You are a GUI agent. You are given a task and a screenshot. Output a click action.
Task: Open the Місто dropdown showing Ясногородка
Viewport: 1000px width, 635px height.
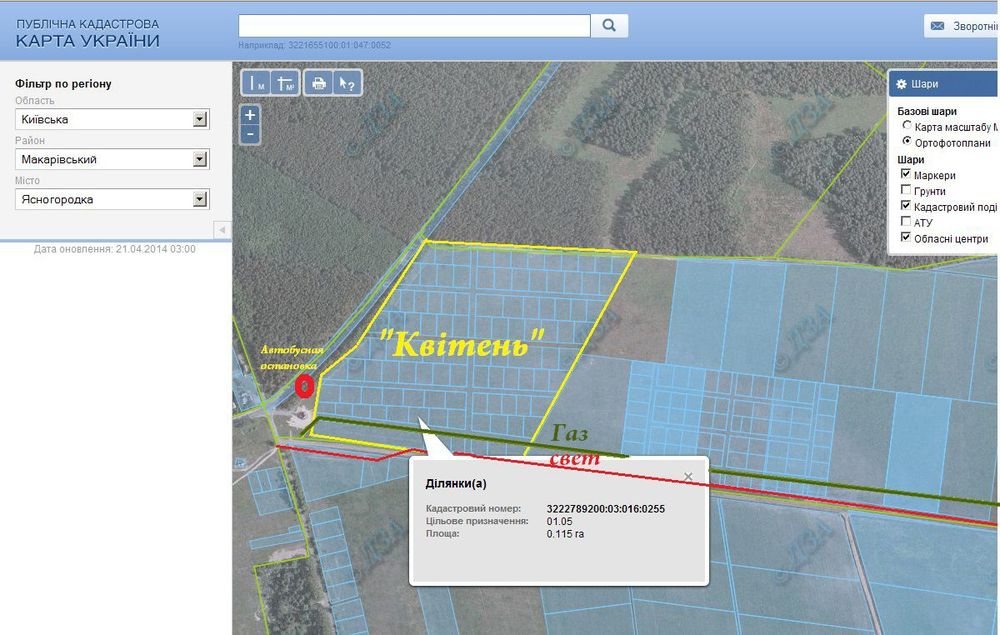pyautogui.click(x=112, y=200)
